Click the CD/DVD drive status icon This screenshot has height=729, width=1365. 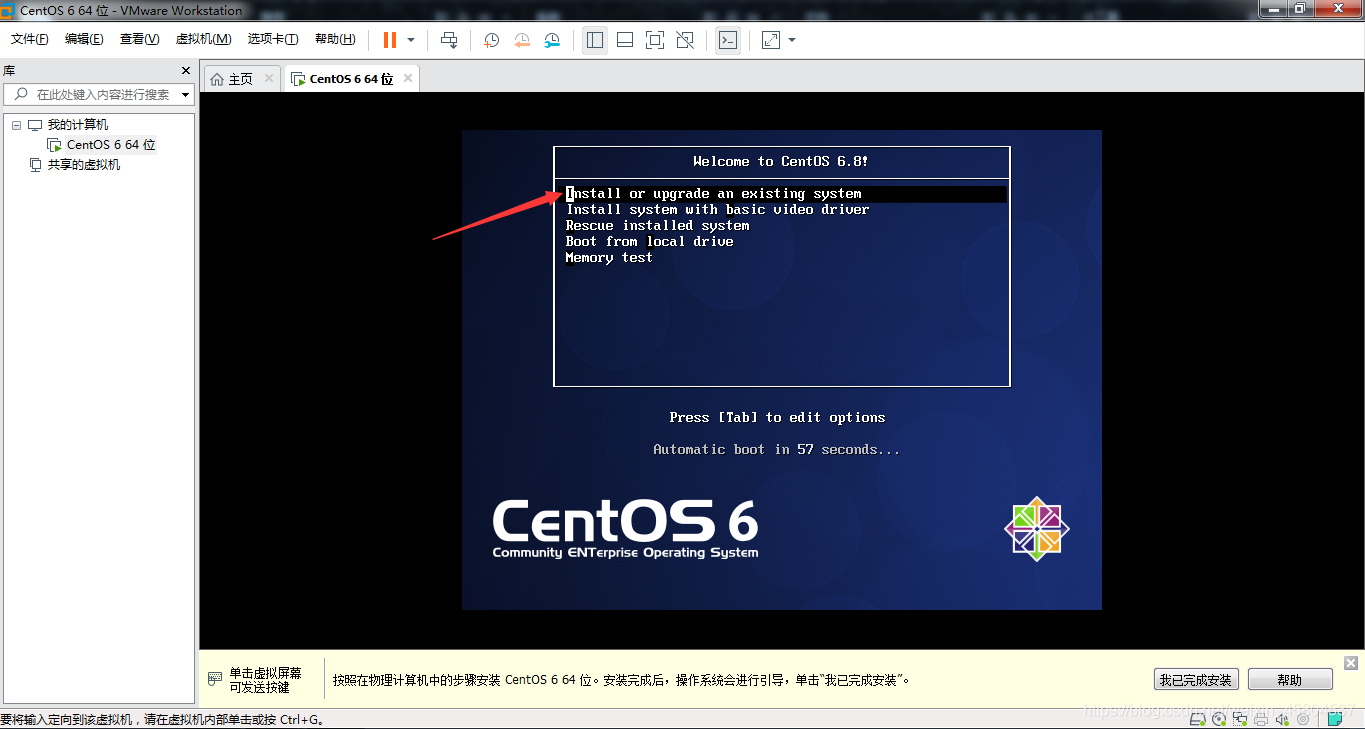(1219, 719)
